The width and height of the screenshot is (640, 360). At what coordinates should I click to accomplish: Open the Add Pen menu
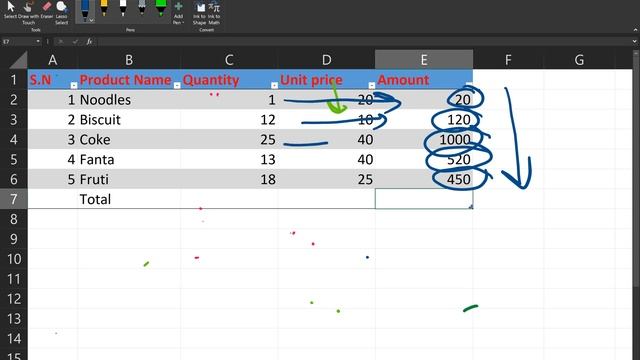coord(178,12)
